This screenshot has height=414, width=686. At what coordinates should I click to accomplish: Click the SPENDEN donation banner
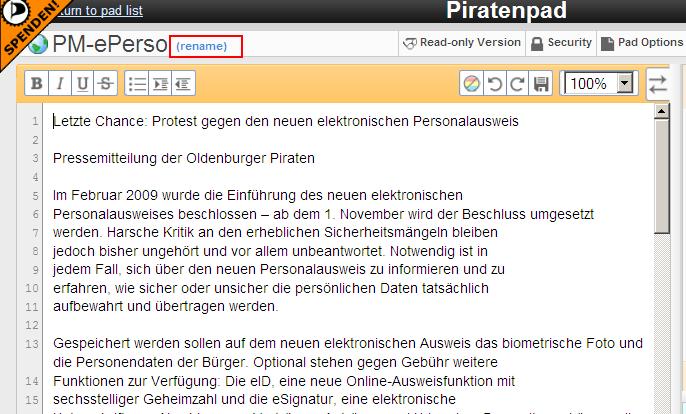pyautogui.click(x=25, y=27)
